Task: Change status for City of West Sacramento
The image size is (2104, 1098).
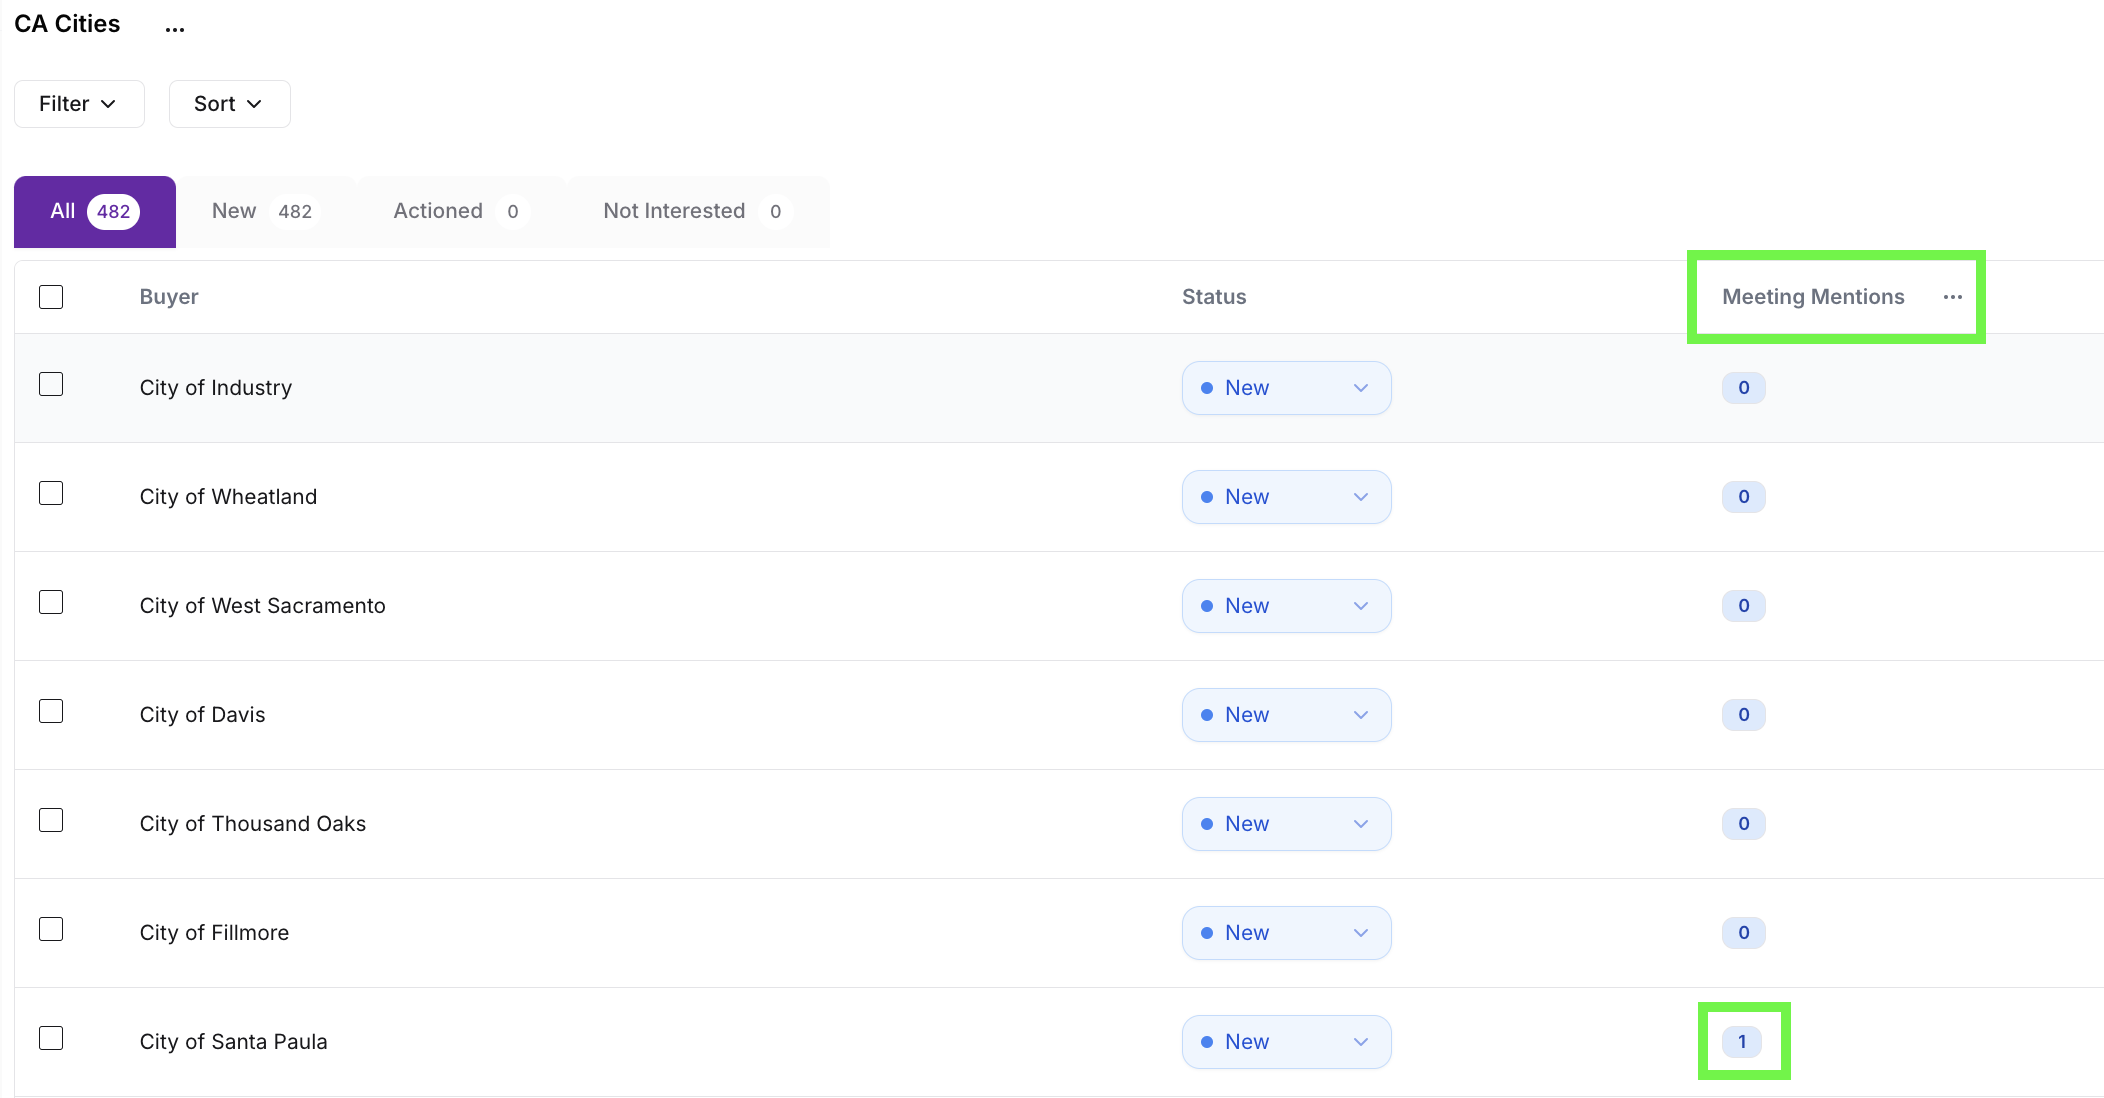Action: (x=1286, y=606)
